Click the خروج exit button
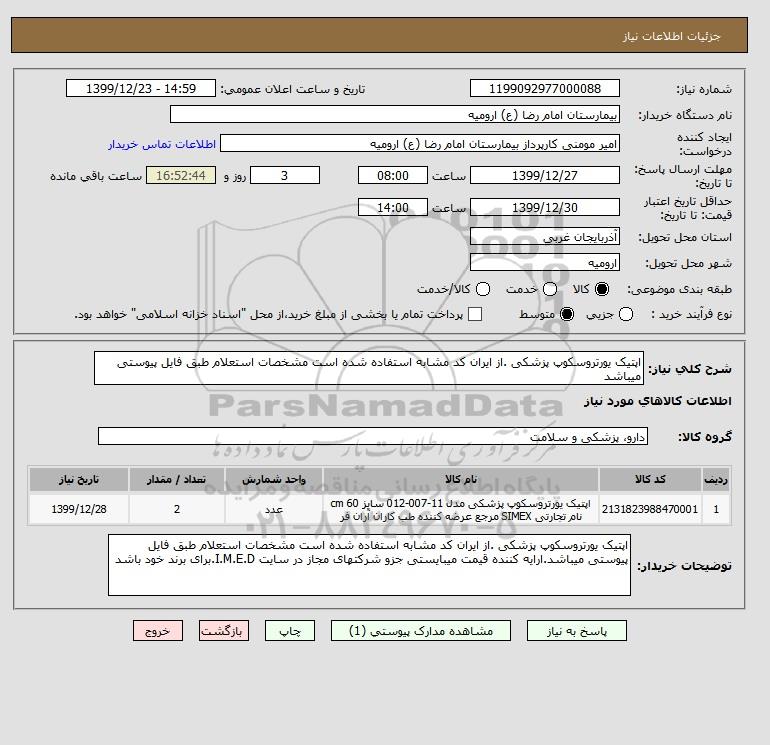Image resolution: width=770 pixels, height=745 pixels. pos(158,631)
